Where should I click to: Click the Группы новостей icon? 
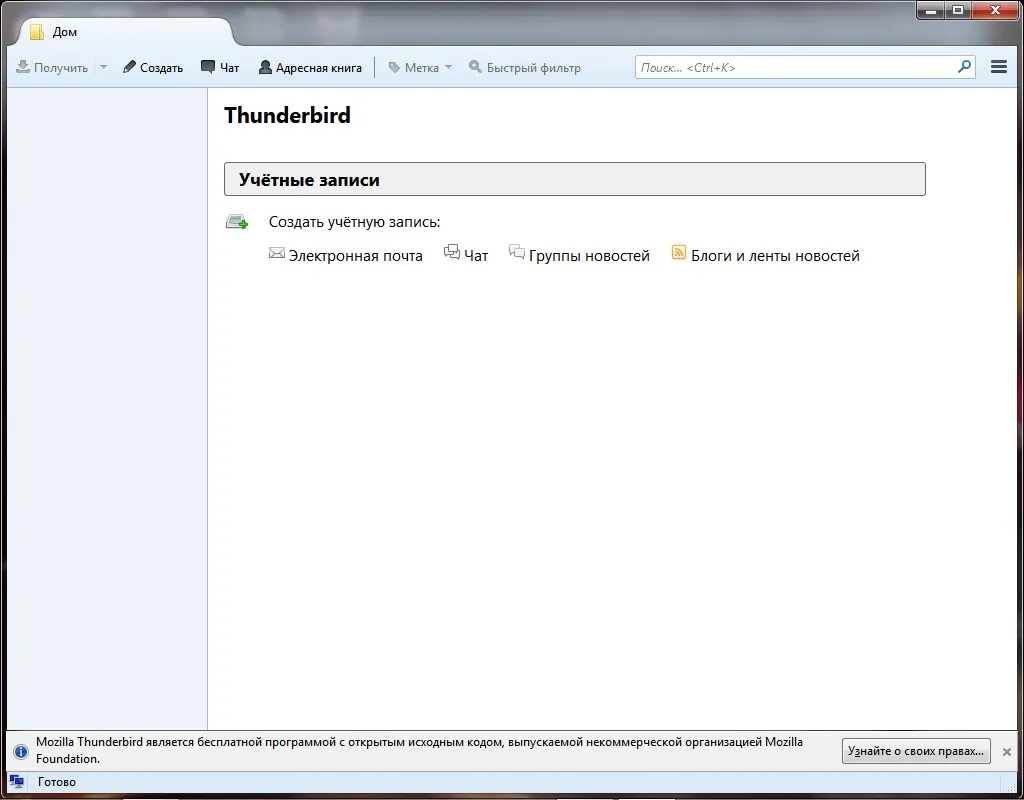(x=517, y=252)
